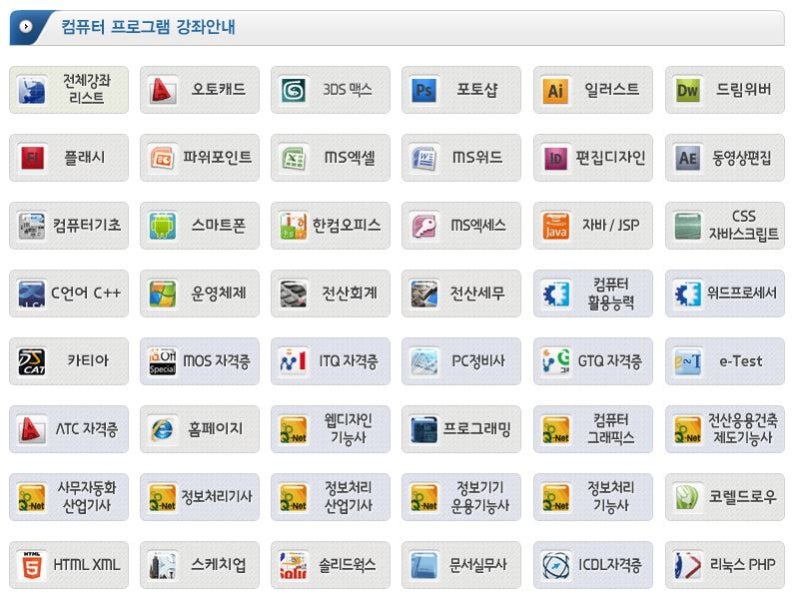Click the Access key icon for MS엑세스

click(424, 226)
